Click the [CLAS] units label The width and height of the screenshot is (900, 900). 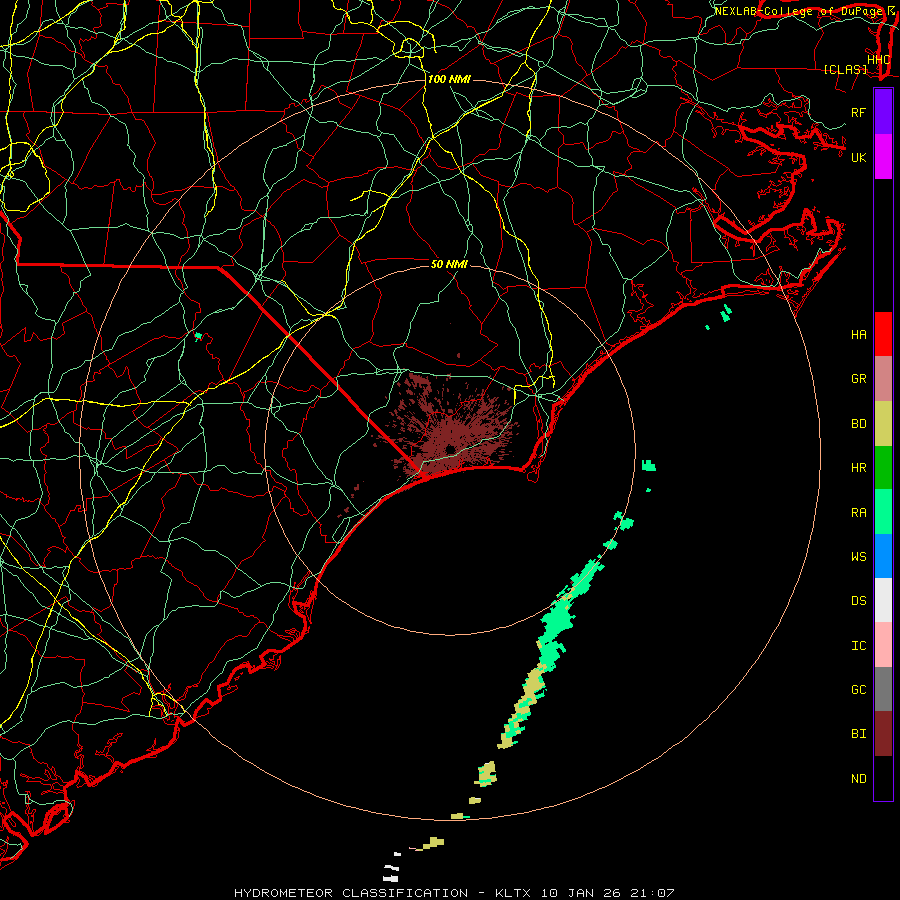click(845, 70)
